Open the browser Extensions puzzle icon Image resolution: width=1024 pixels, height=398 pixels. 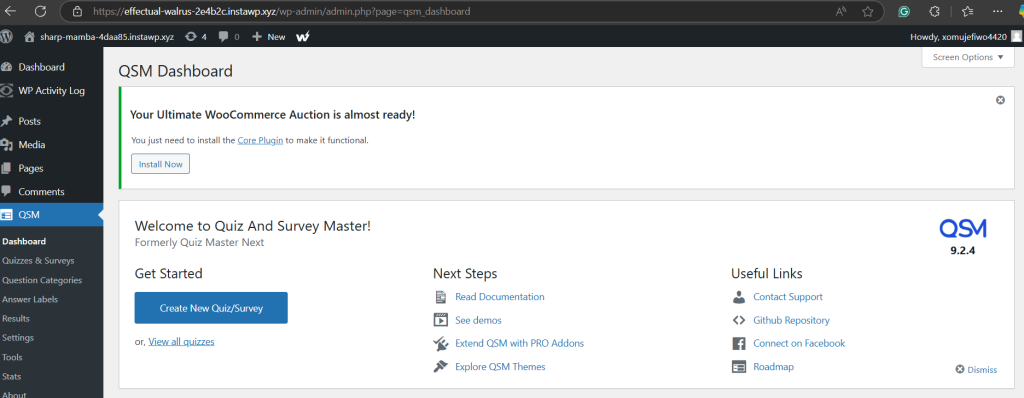click(935, 11)
